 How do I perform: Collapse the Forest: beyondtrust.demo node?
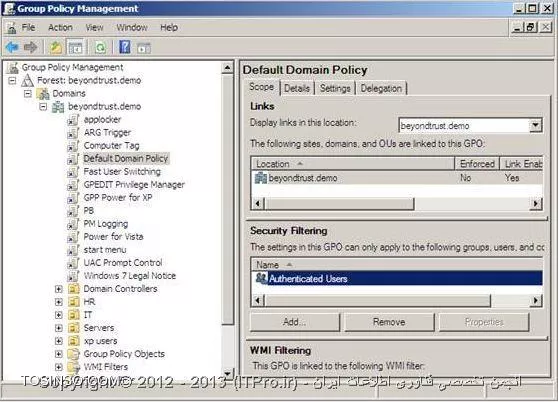pyautogui.click(x=12, y=81)
